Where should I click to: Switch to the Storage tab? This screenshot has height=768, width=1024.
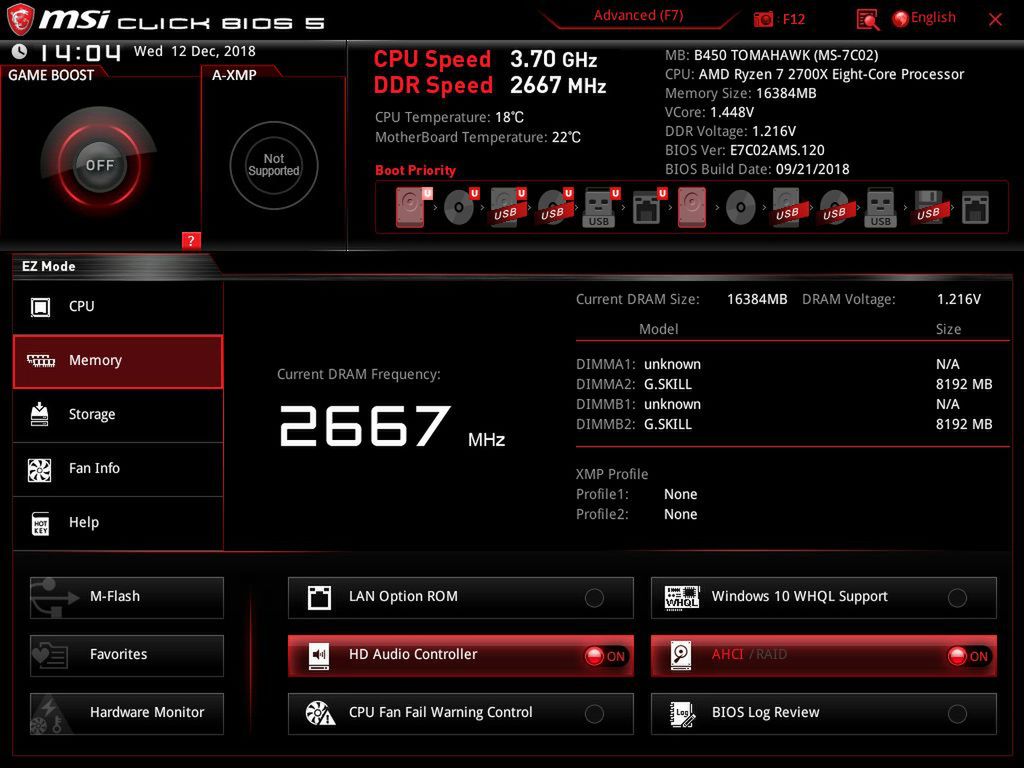[x=118, y=415]
